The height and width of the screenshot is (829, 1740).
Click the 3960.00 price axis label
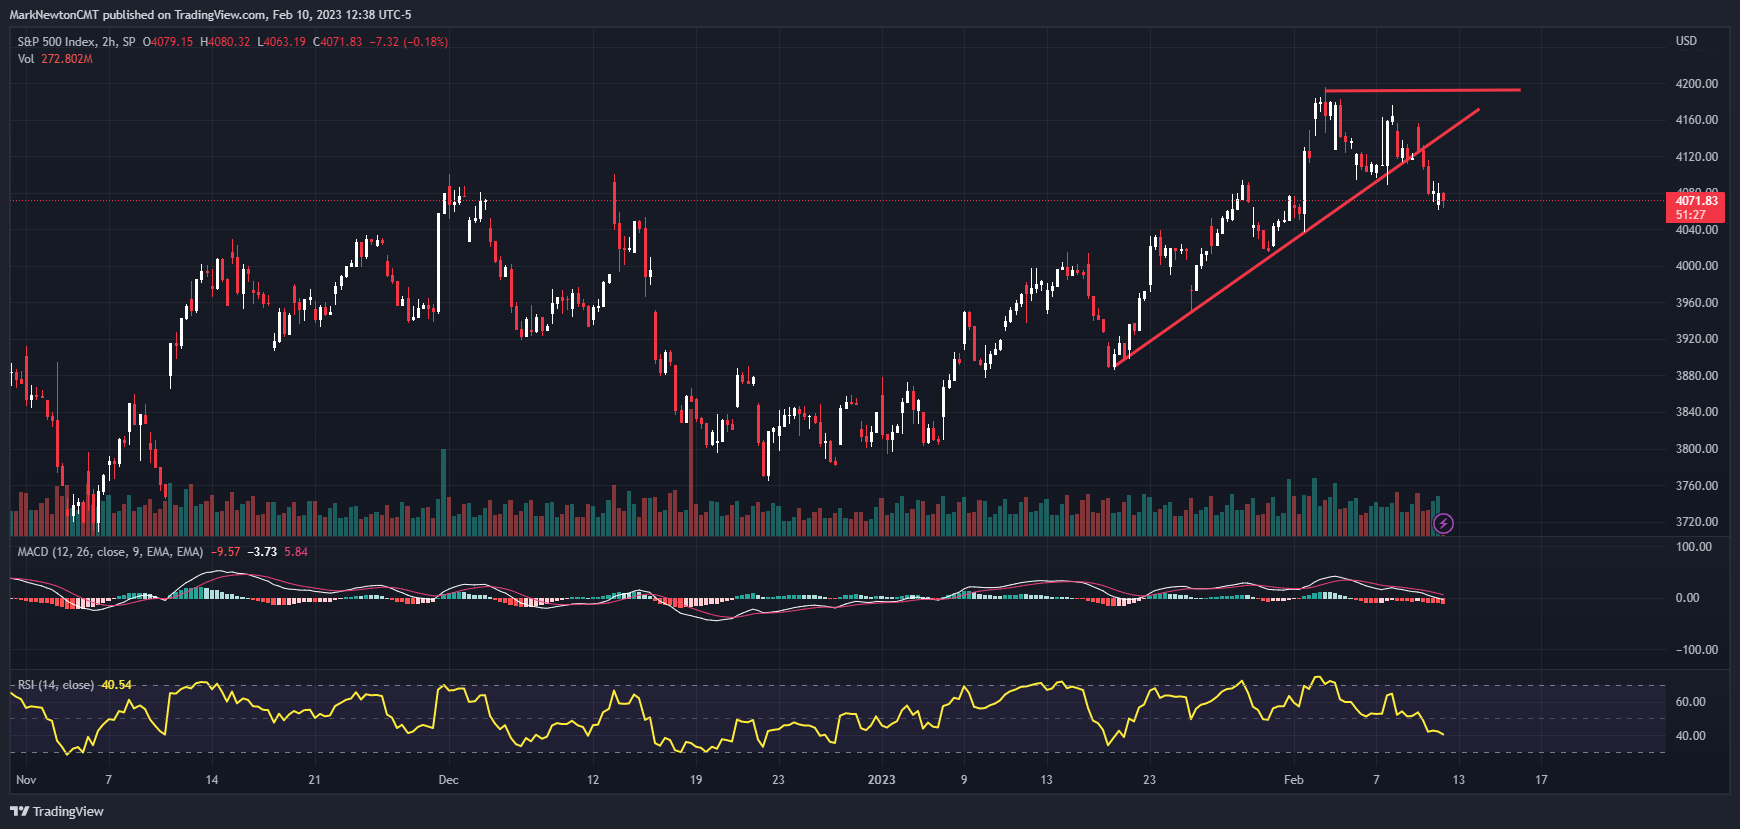(1697, 303)
